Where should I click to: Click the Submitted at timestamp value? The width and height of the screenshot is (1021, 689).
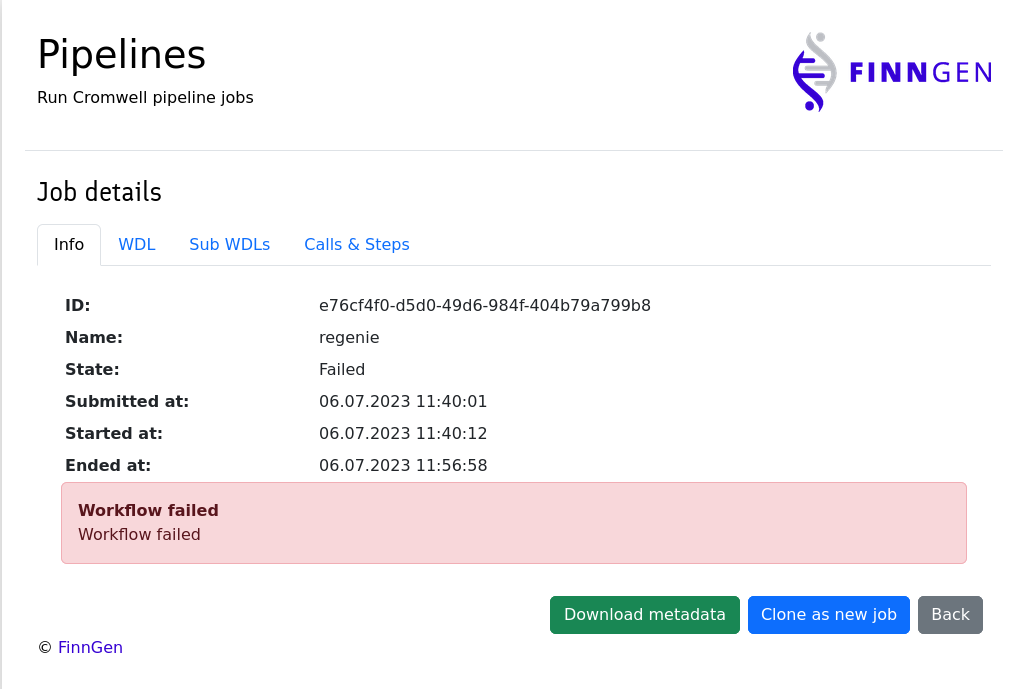pyautogui.click(x=403, y=402)
